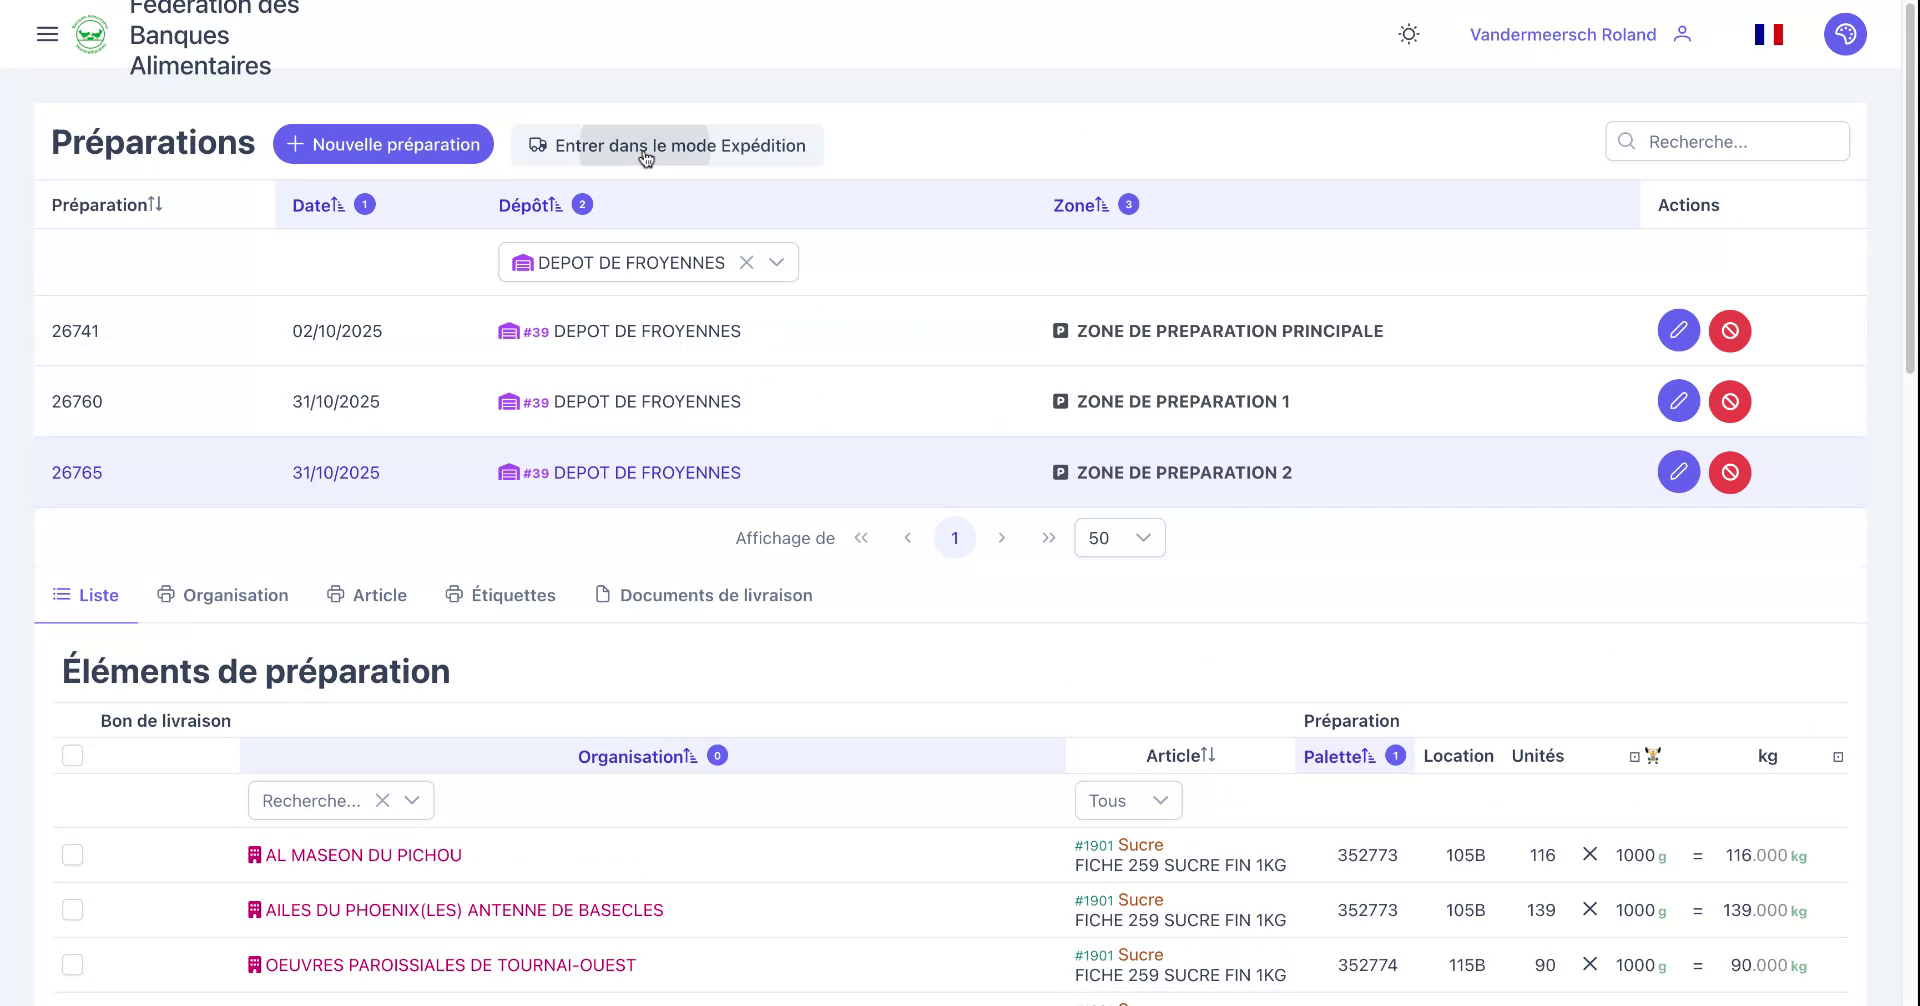Open theme settings via the palette icon
The height and width of the screenshot is (1006, 1920).
(x=1846, y=33)
